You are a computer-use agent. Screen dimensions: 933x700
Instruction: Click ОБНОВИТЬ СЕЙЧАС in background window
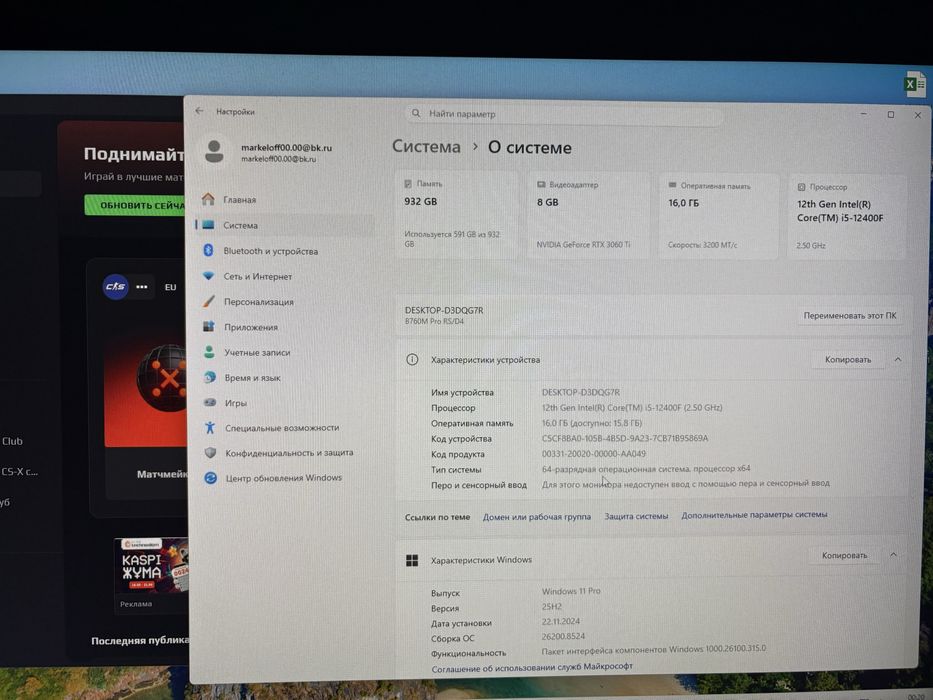point(135,205)
